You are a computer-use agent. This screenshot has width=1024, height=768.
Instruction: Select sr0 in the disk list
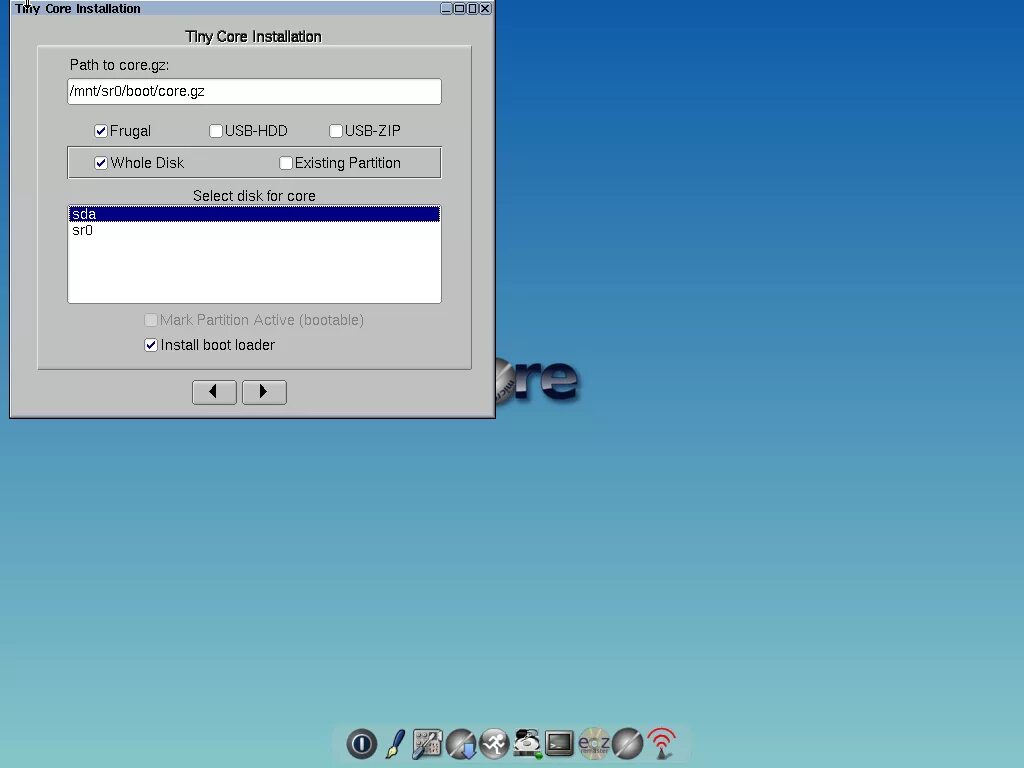tap(254, 231)
